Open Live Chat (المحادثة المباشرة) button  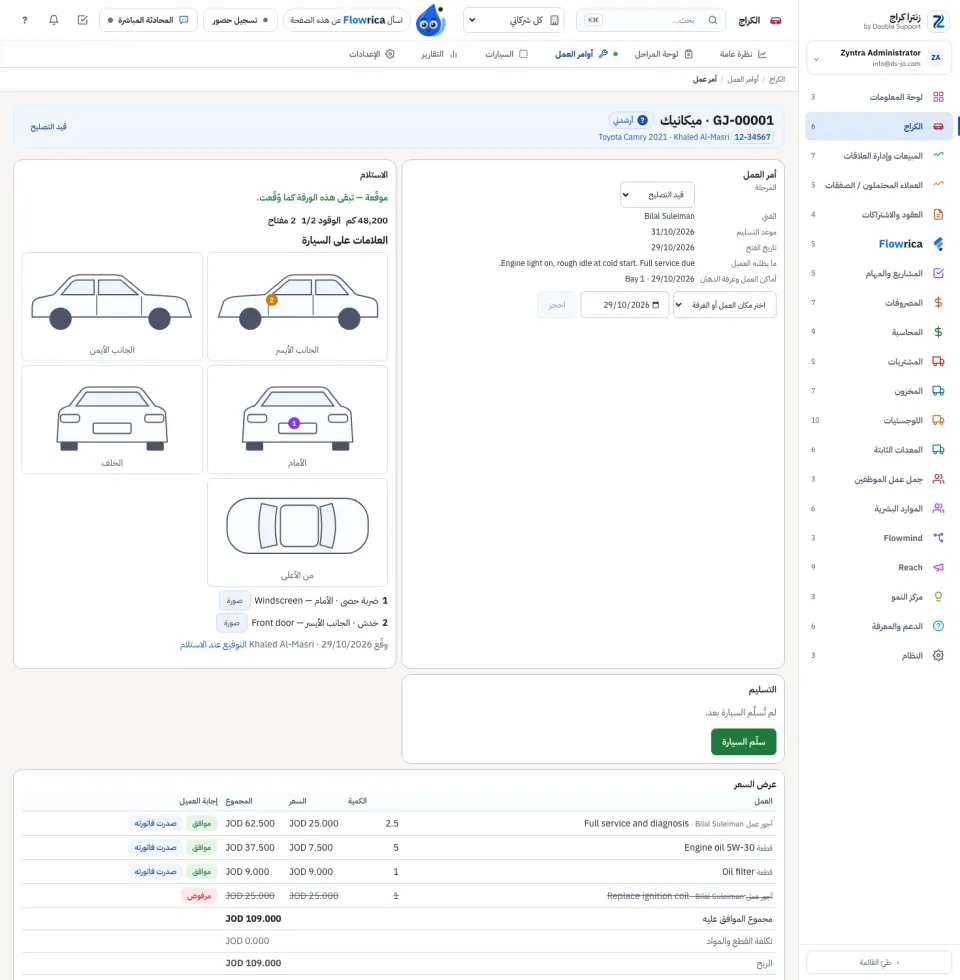click(149, 20)
